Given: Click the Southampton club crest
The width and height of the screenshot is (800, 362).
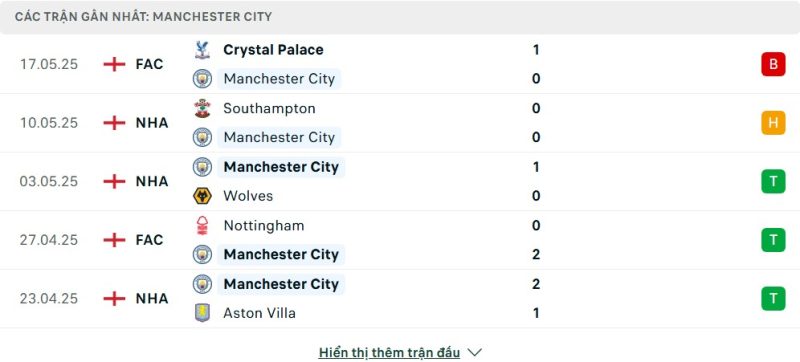Looking at the screenshot, I should 202,109.
